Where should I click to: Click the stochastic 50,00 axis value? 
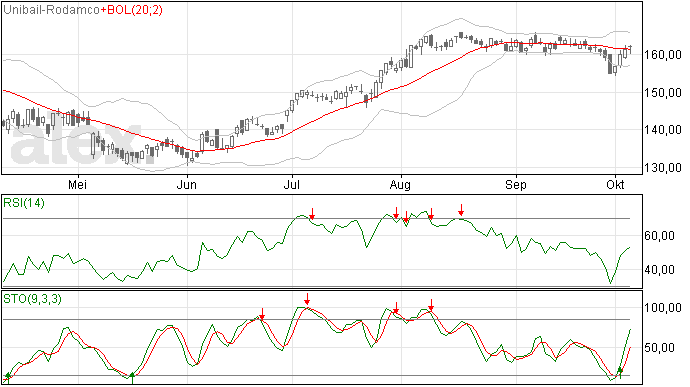(659, 348)
